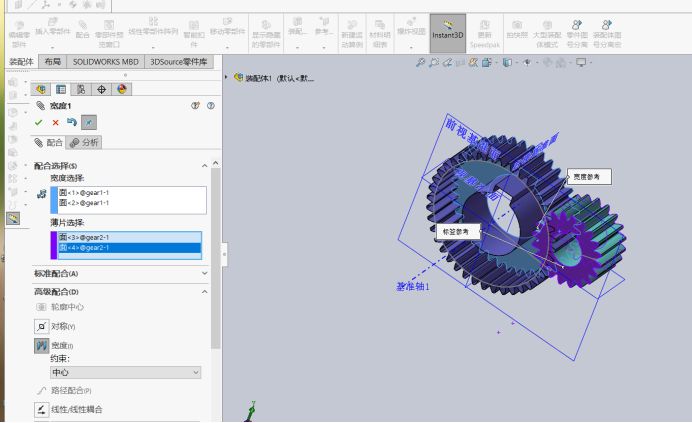This screenshot has width=692, height=423.
Task: Collapse the 配合选择 section
Action: point(204,166)
